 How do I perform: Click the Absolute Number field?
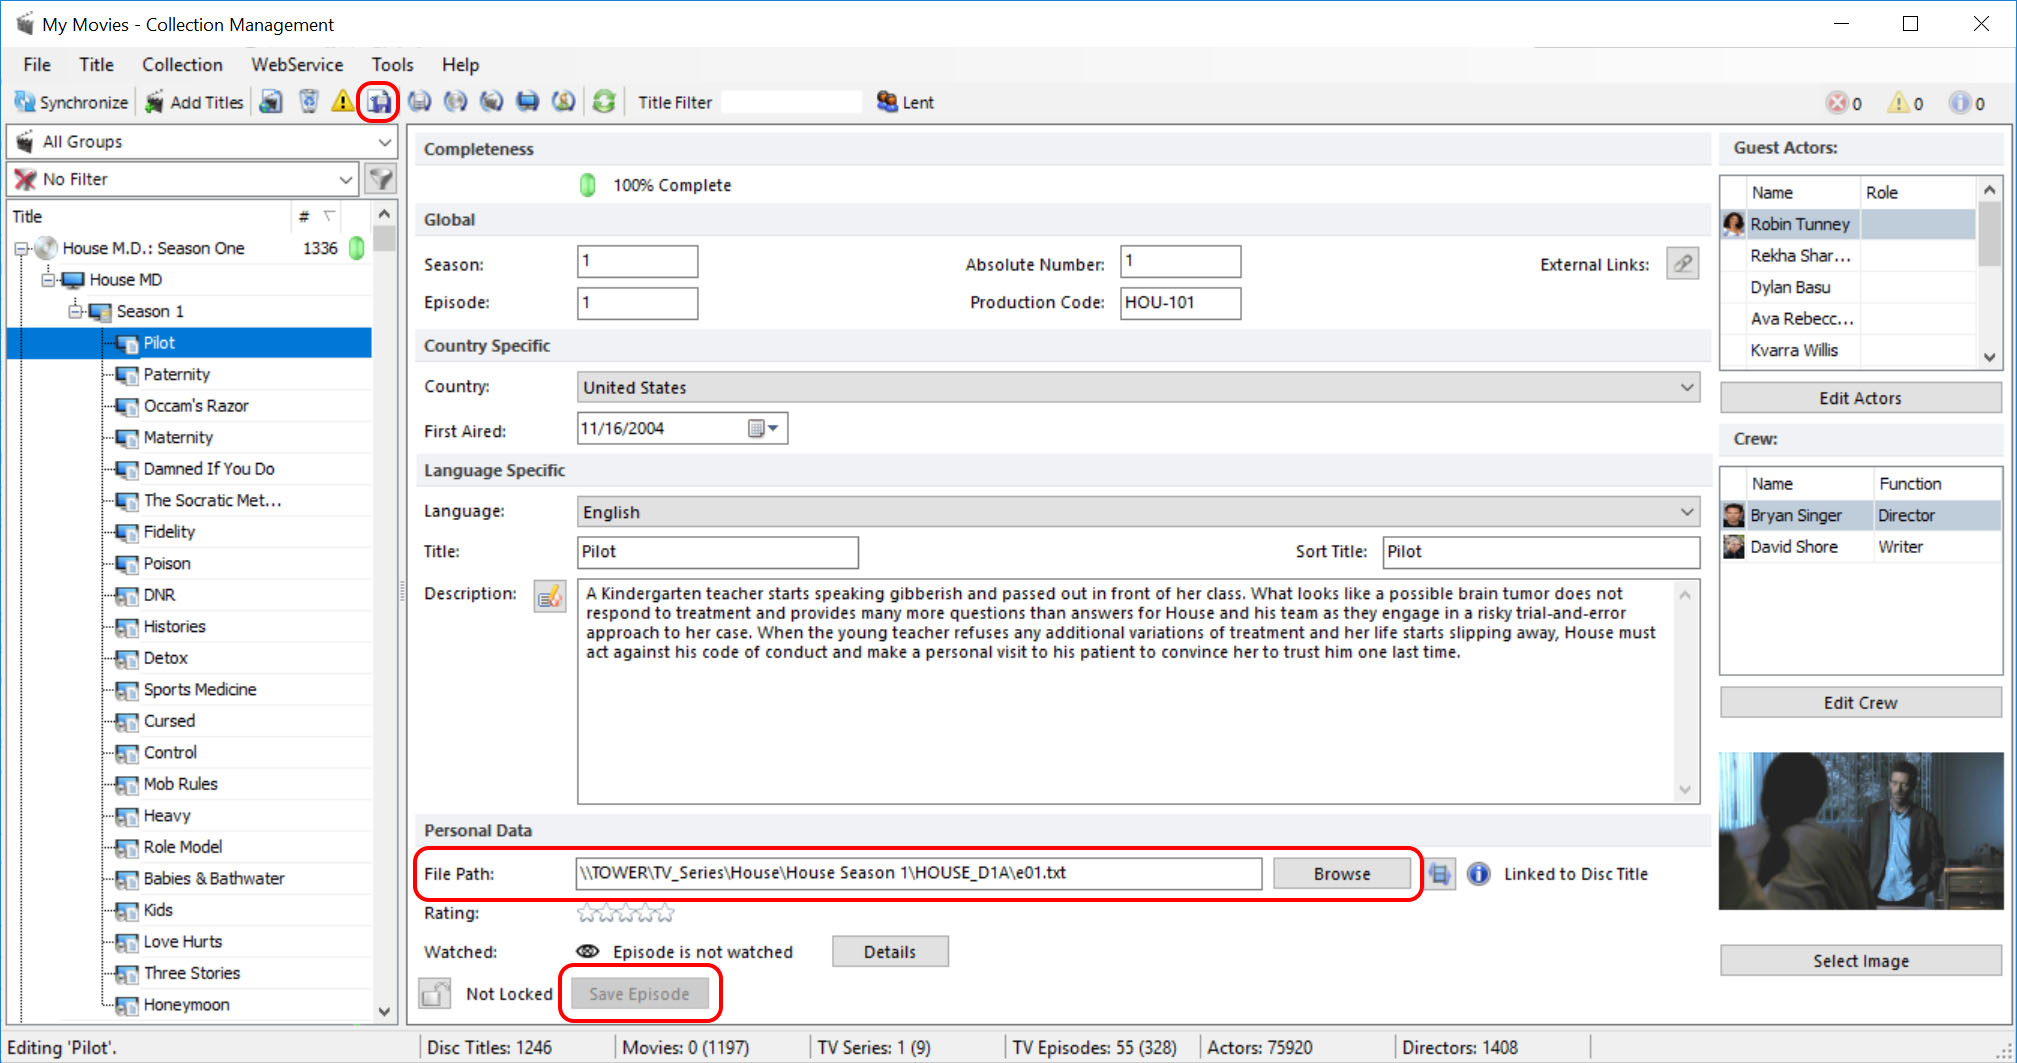click(1180, 261)
